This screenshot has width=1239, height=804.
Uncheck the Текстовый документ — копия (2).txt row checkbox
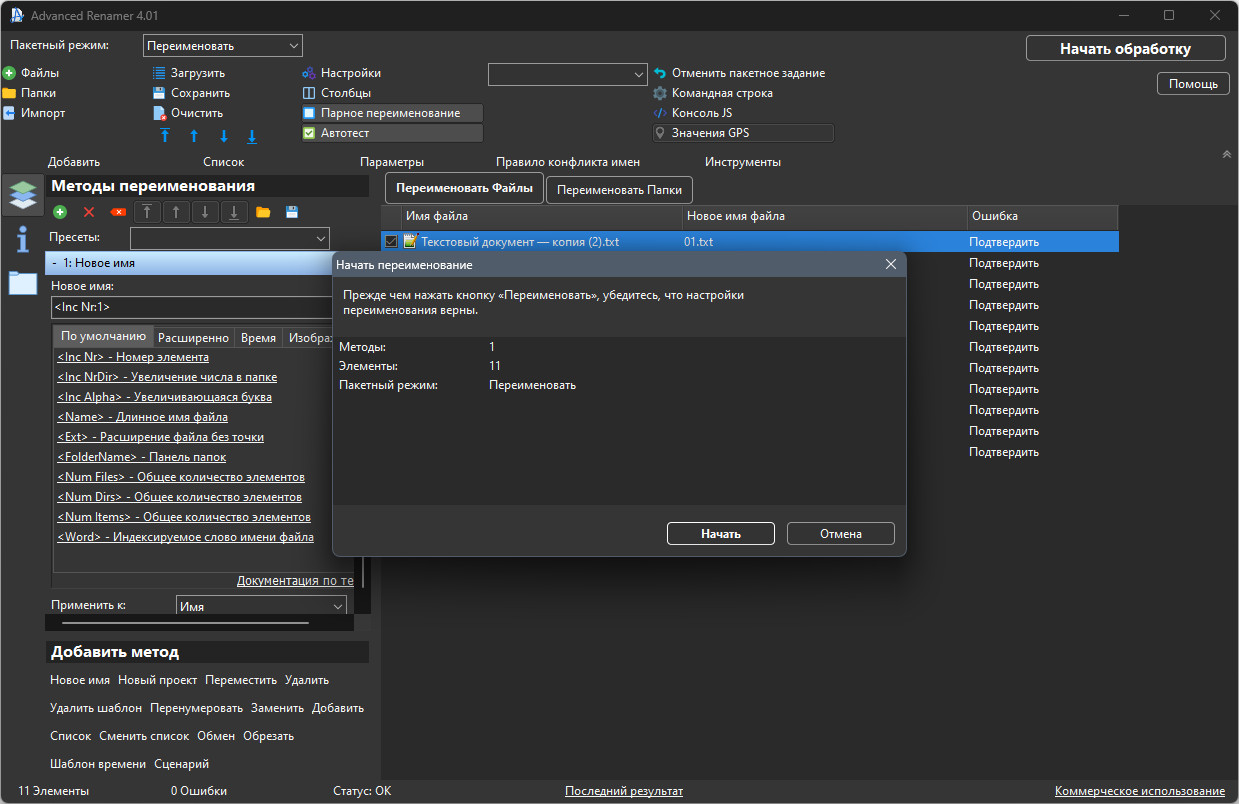click(391, 241)
